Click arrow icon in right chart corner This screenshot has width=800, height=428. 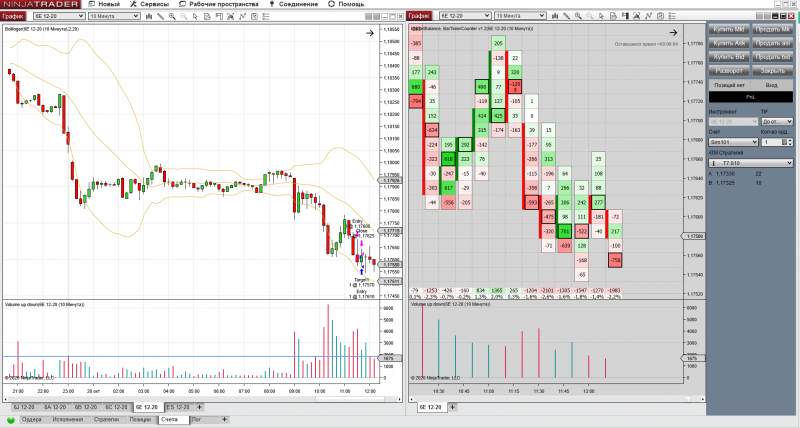click(673, 33)
